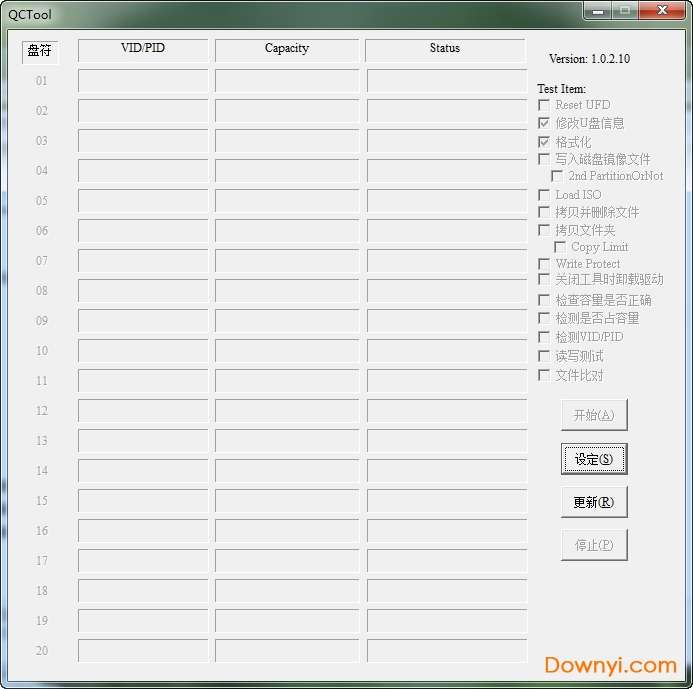
Task: Click drive slot number 07
Action: pos(42,261)
